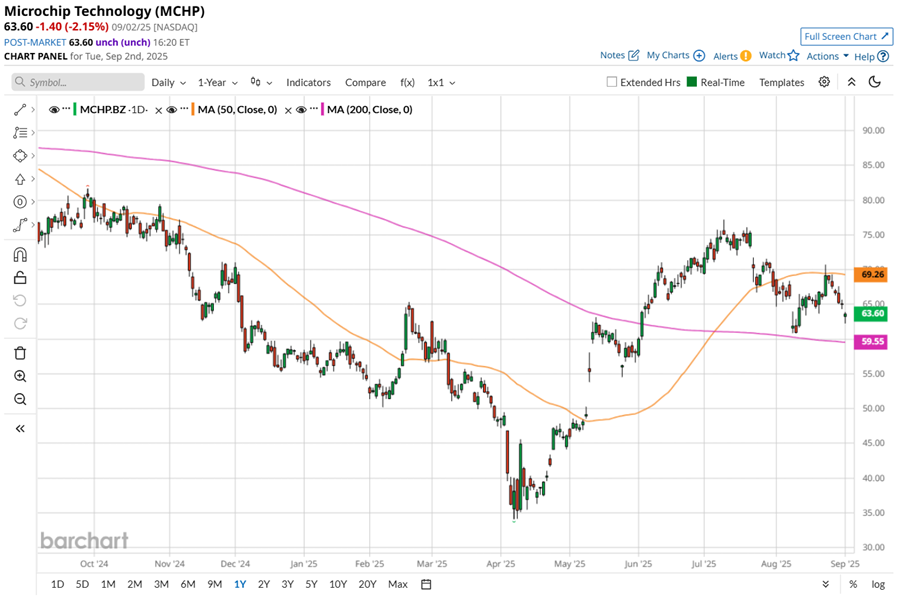904x599 pixels.
Task: Open the 1-Year period dropdown
Action: [x=217, y=82]
